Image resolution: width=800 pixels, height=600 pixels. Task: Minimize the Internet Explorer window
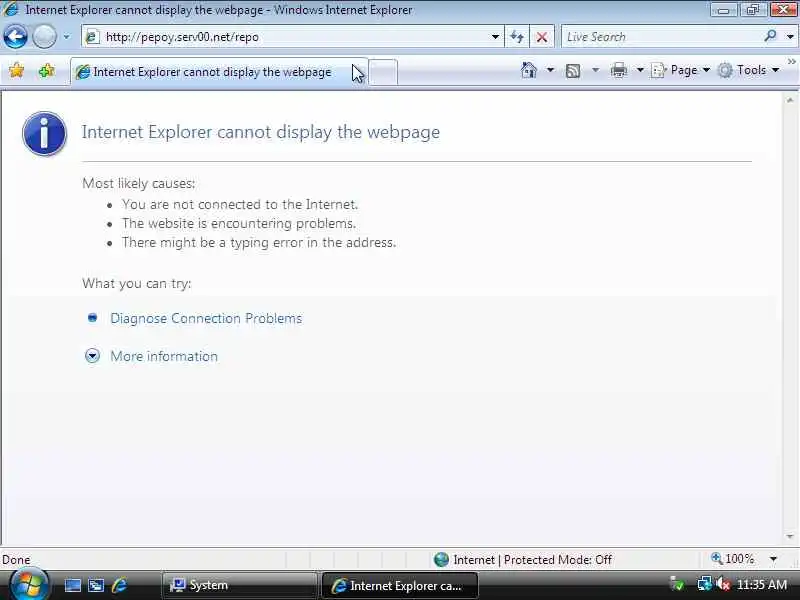pyautogui.click(x=723, y=9)
